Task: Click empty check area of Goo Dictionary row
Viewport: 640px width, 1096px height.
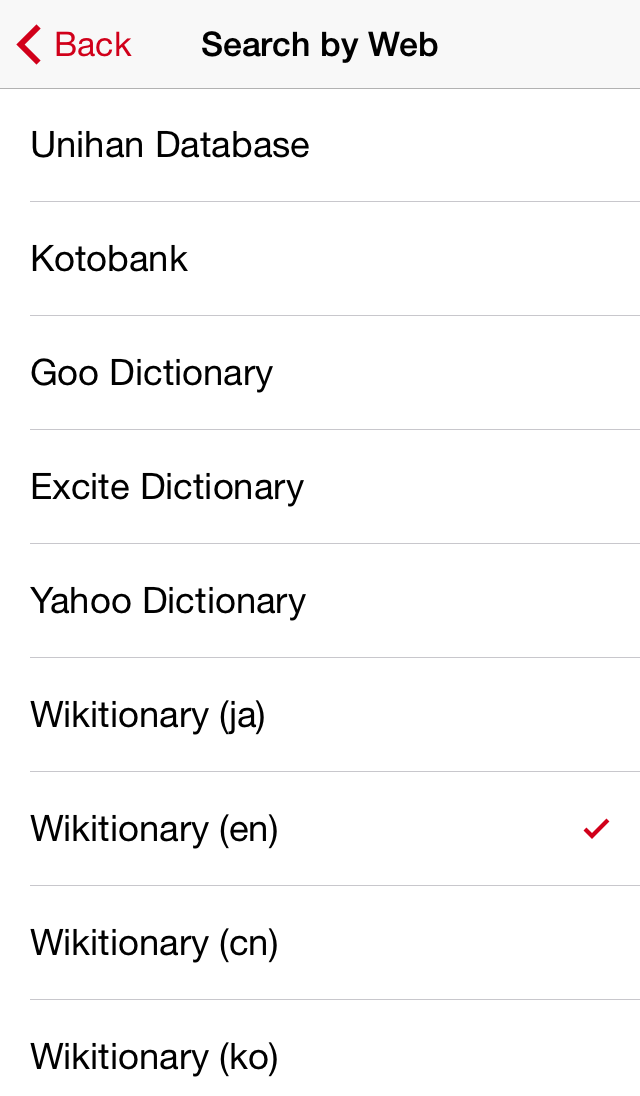Action: (596, 374)
